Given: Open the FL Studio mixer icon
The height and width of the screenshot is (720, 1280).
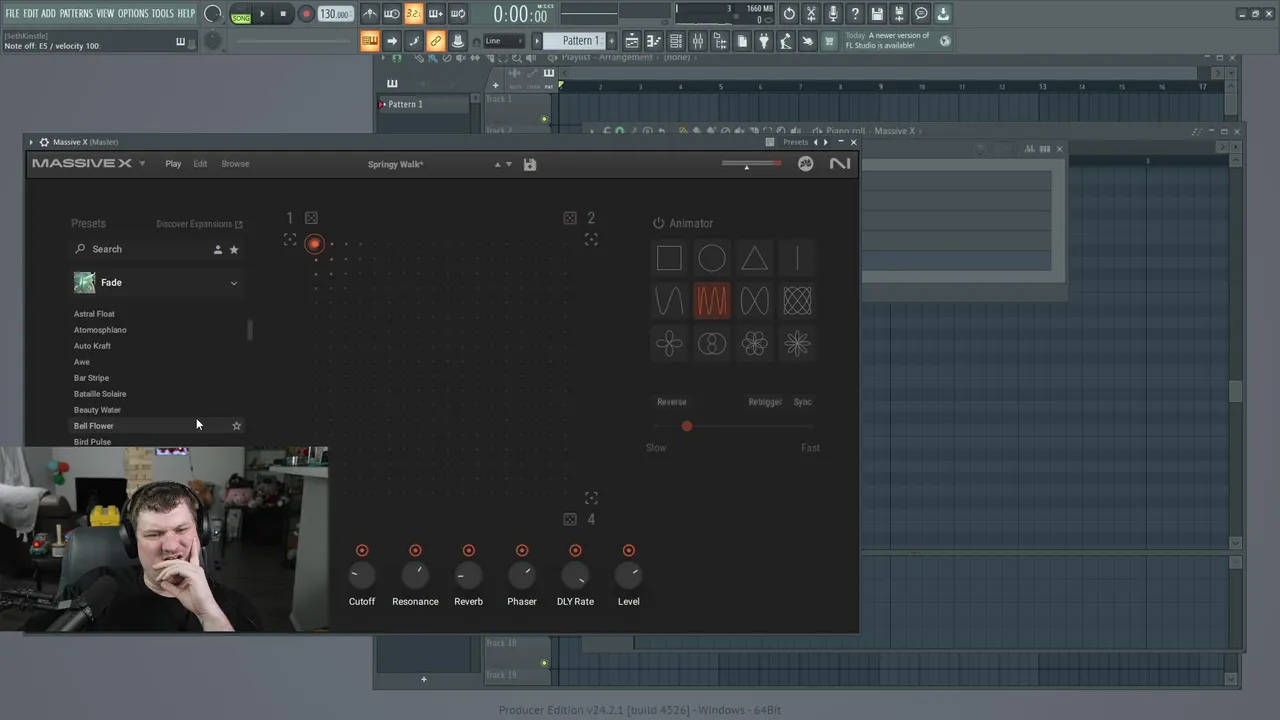Looking at the screenshot, I should point(698,41).
